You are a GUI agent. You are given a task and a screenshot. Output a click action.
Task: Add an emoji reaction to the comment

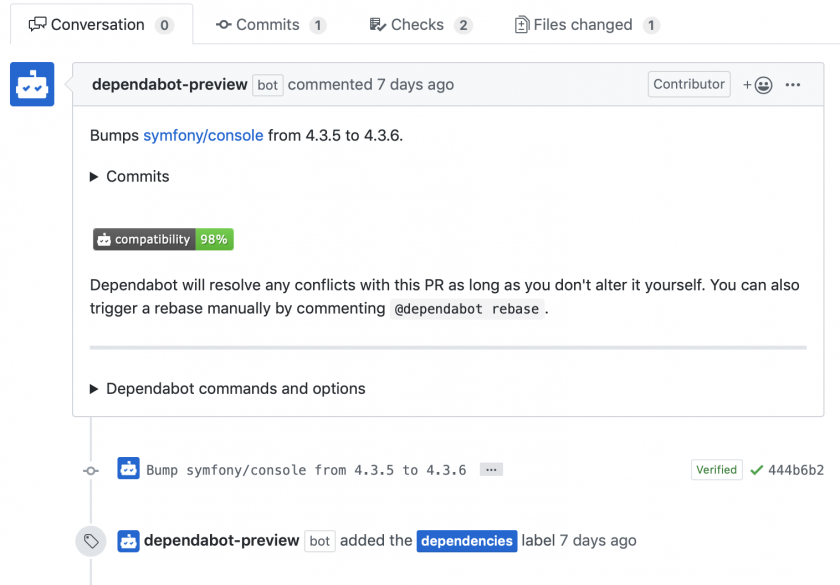pos(758,85)
